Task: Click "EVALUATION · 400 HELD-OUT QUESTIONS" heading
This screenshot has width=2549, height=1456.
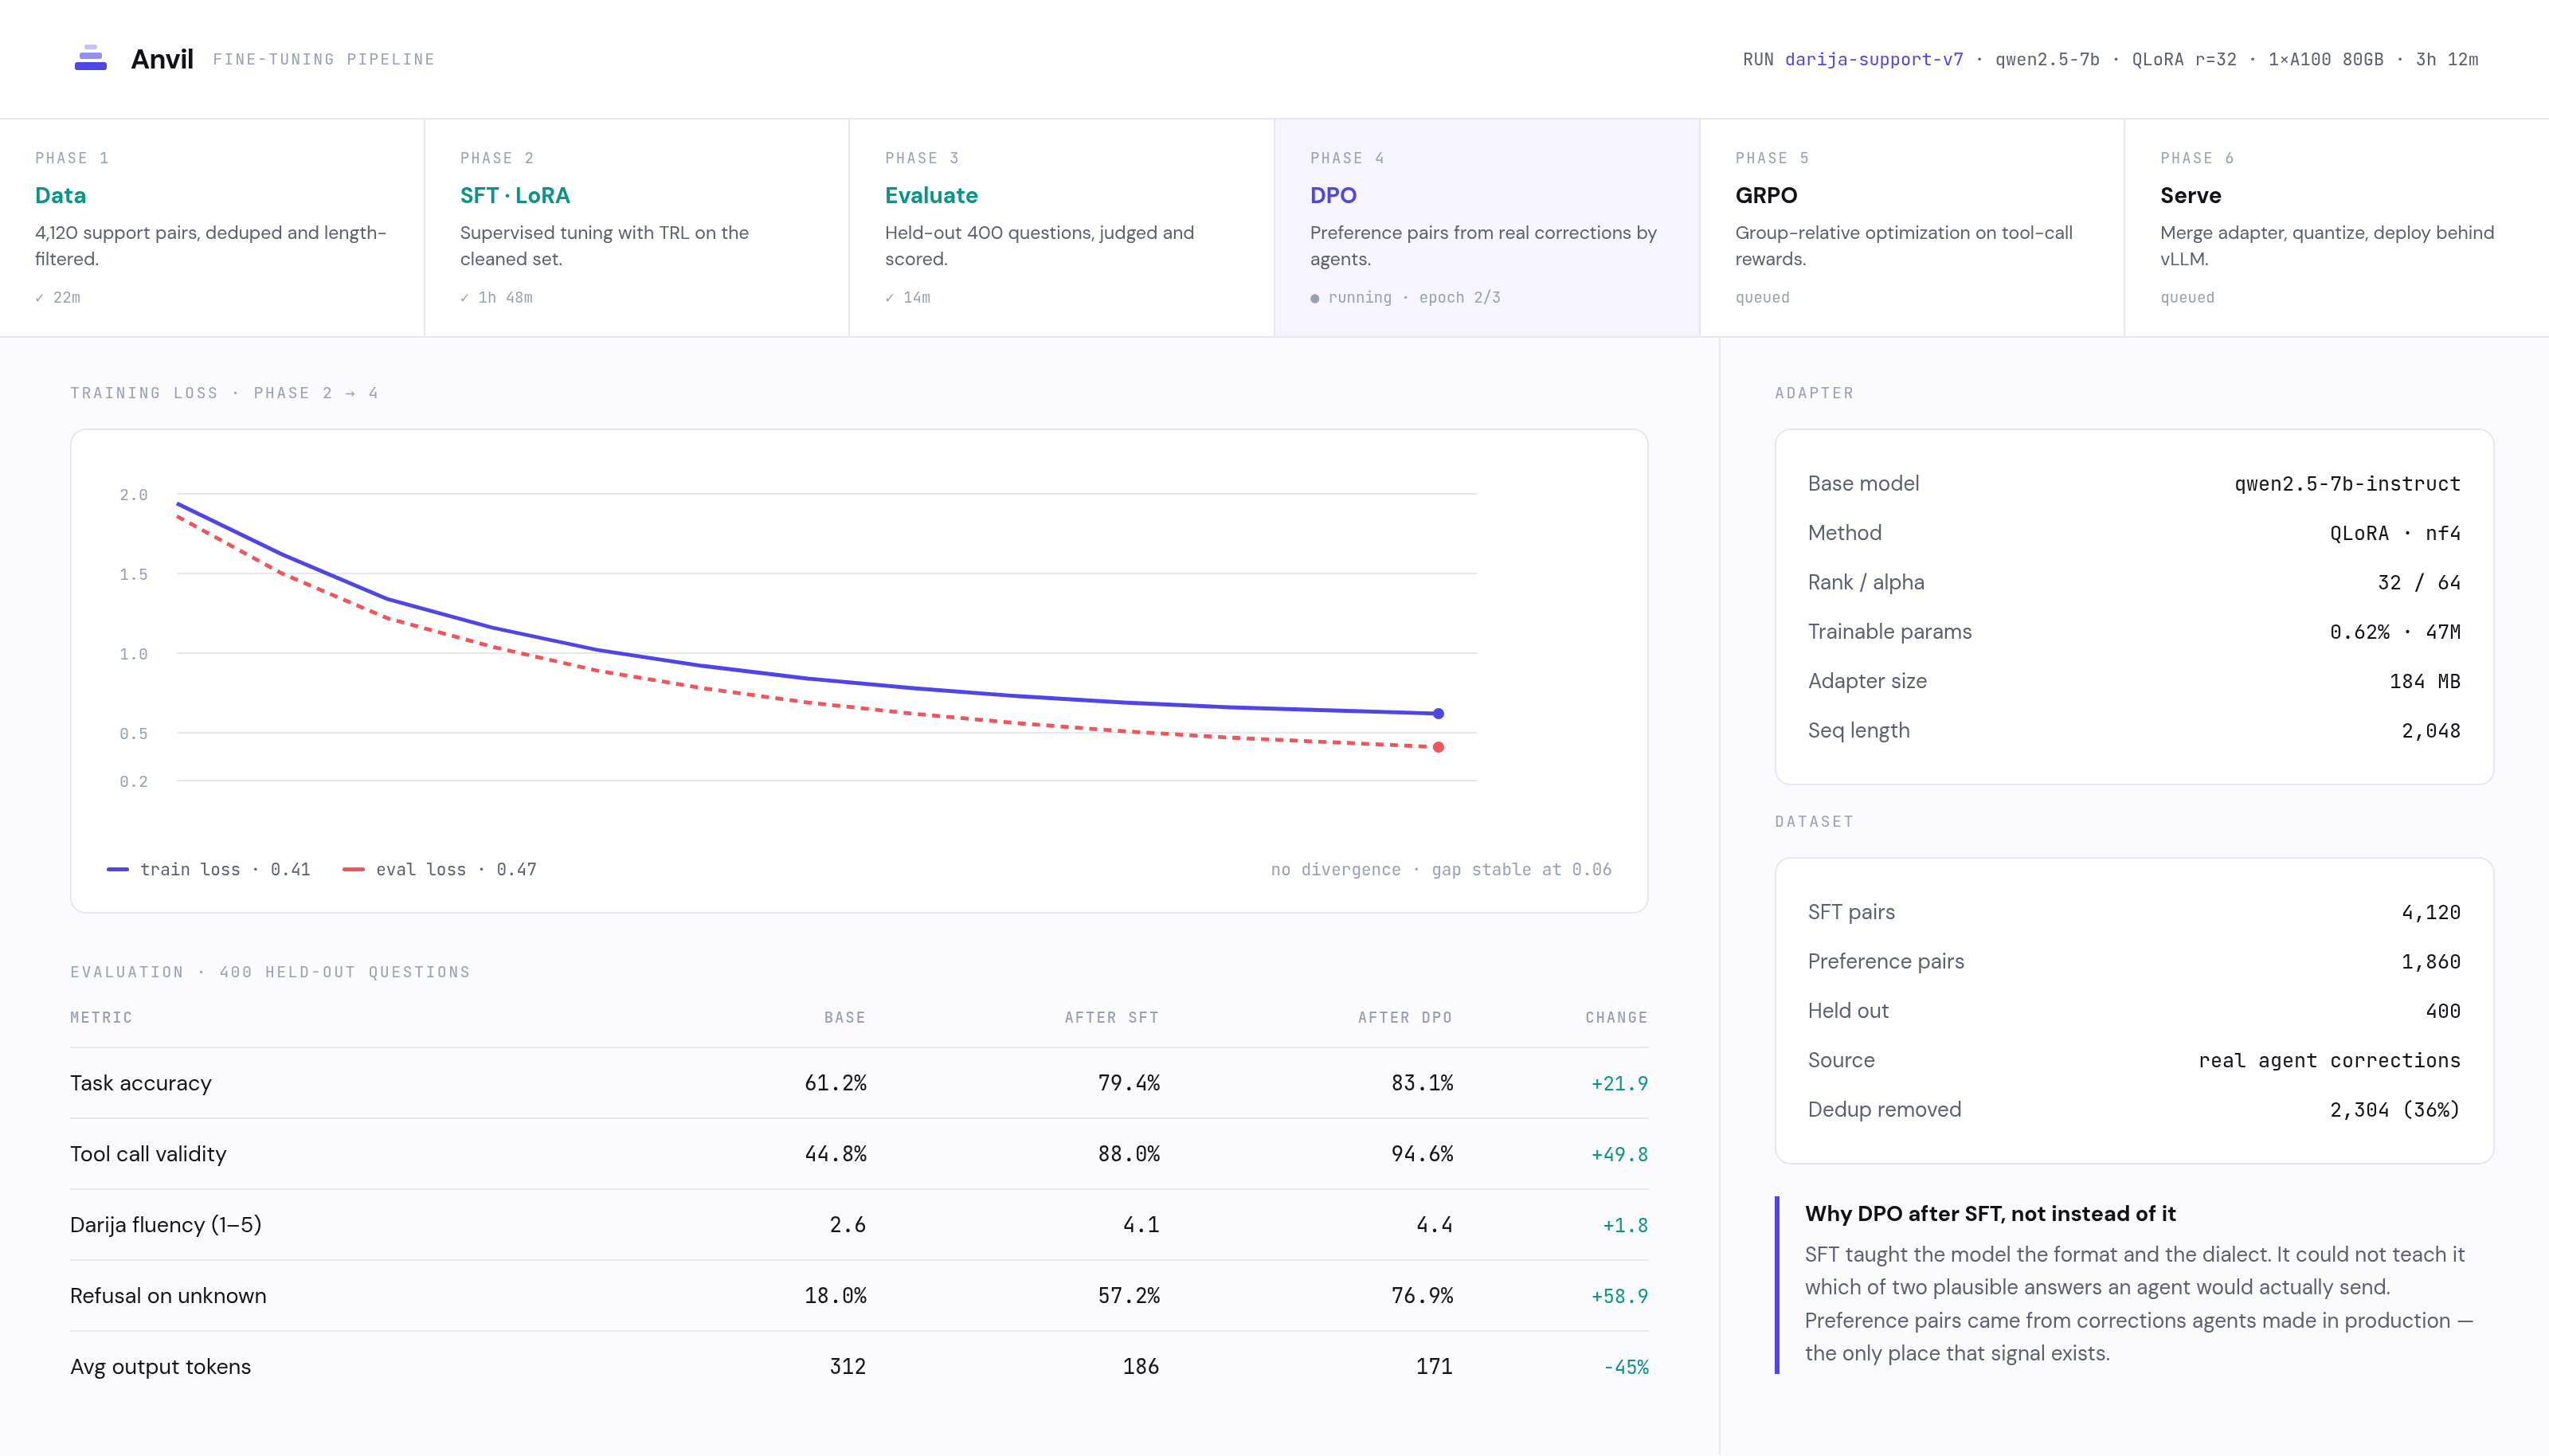Action: point(270,972)
